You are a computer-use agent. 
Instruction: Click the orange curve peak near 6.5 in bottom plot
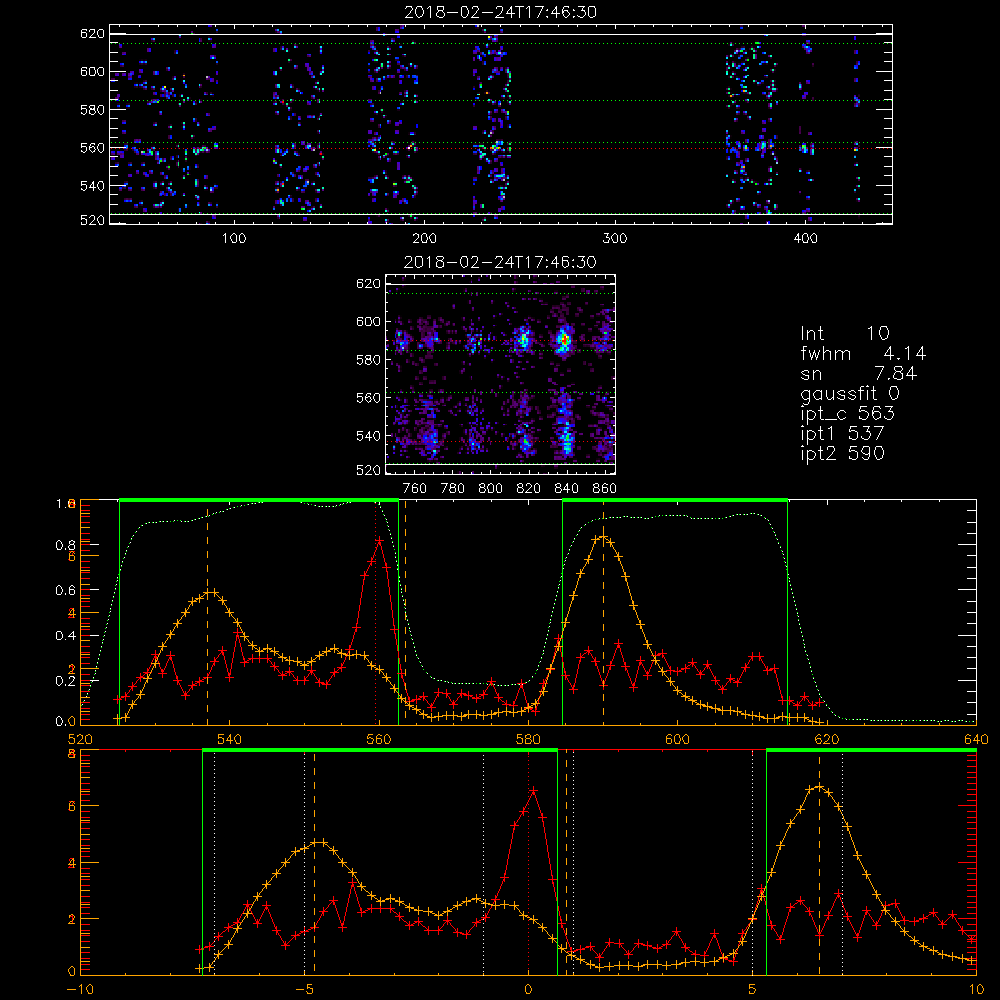click(820, 787)
